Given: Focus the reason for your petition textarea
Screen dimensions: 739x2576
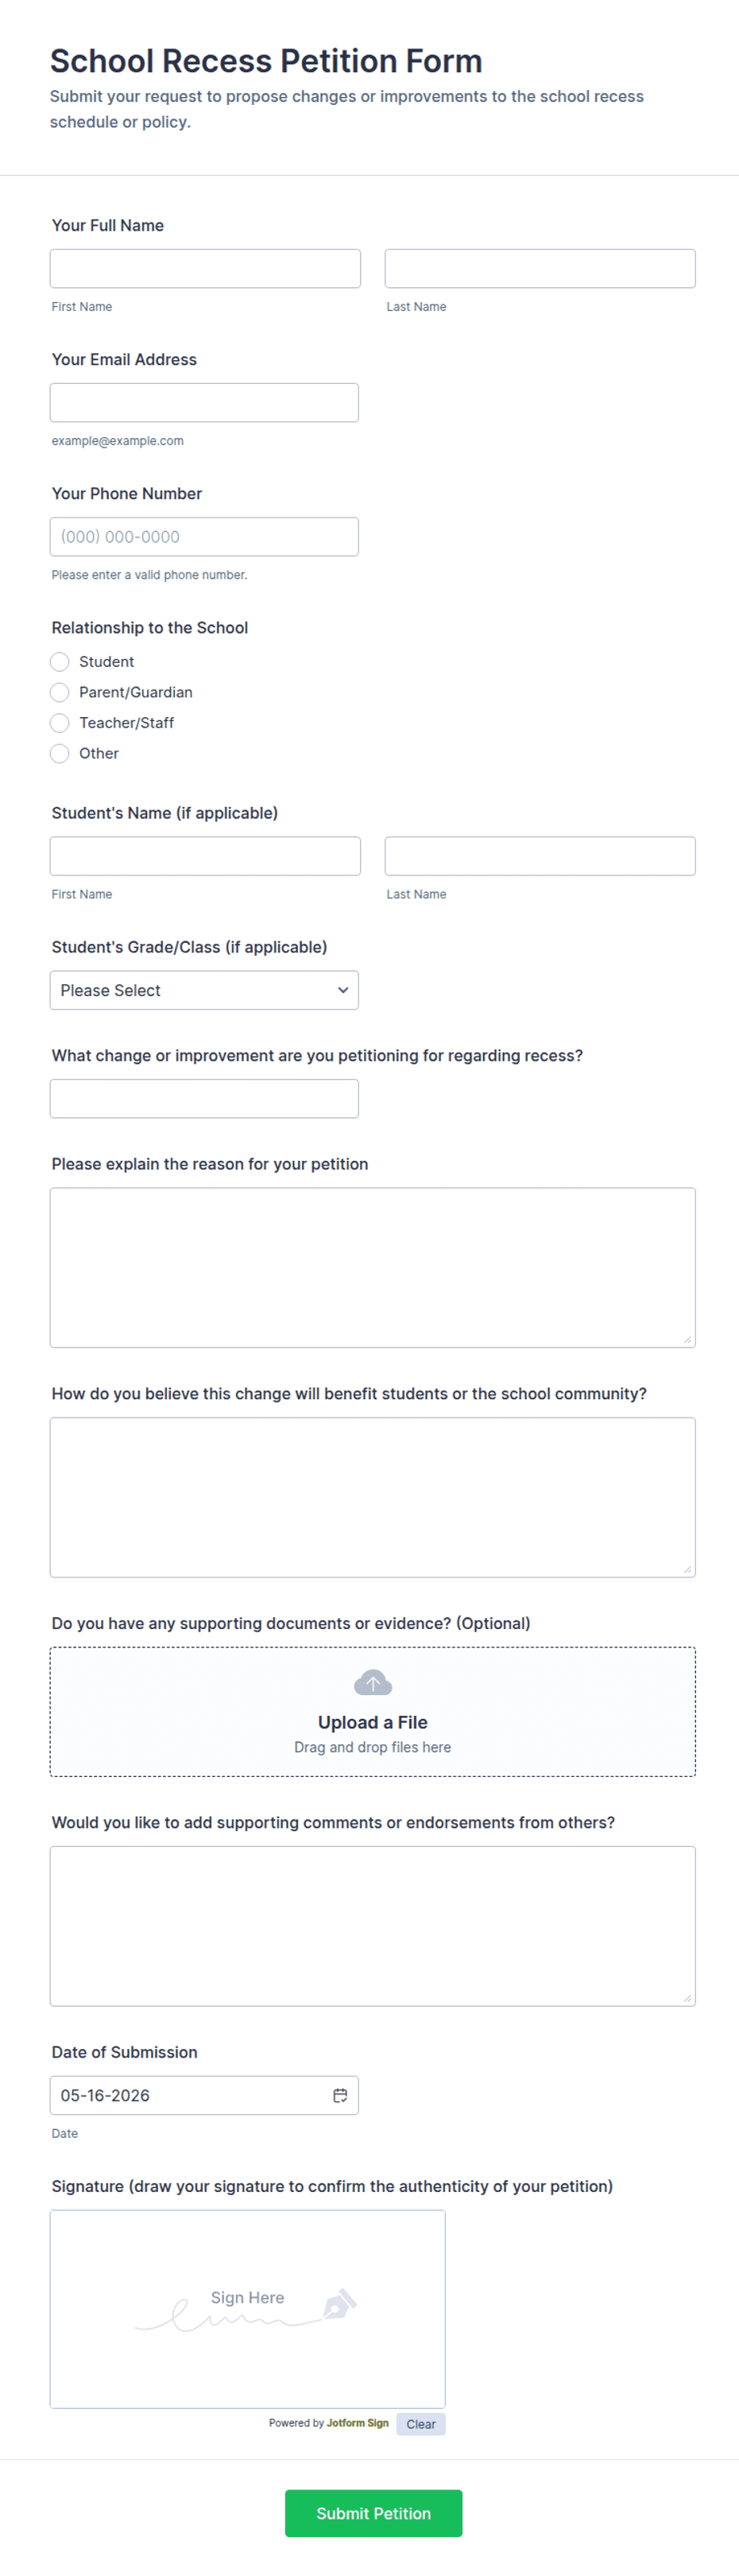Looking at the screenshot, I should 373,1268.
